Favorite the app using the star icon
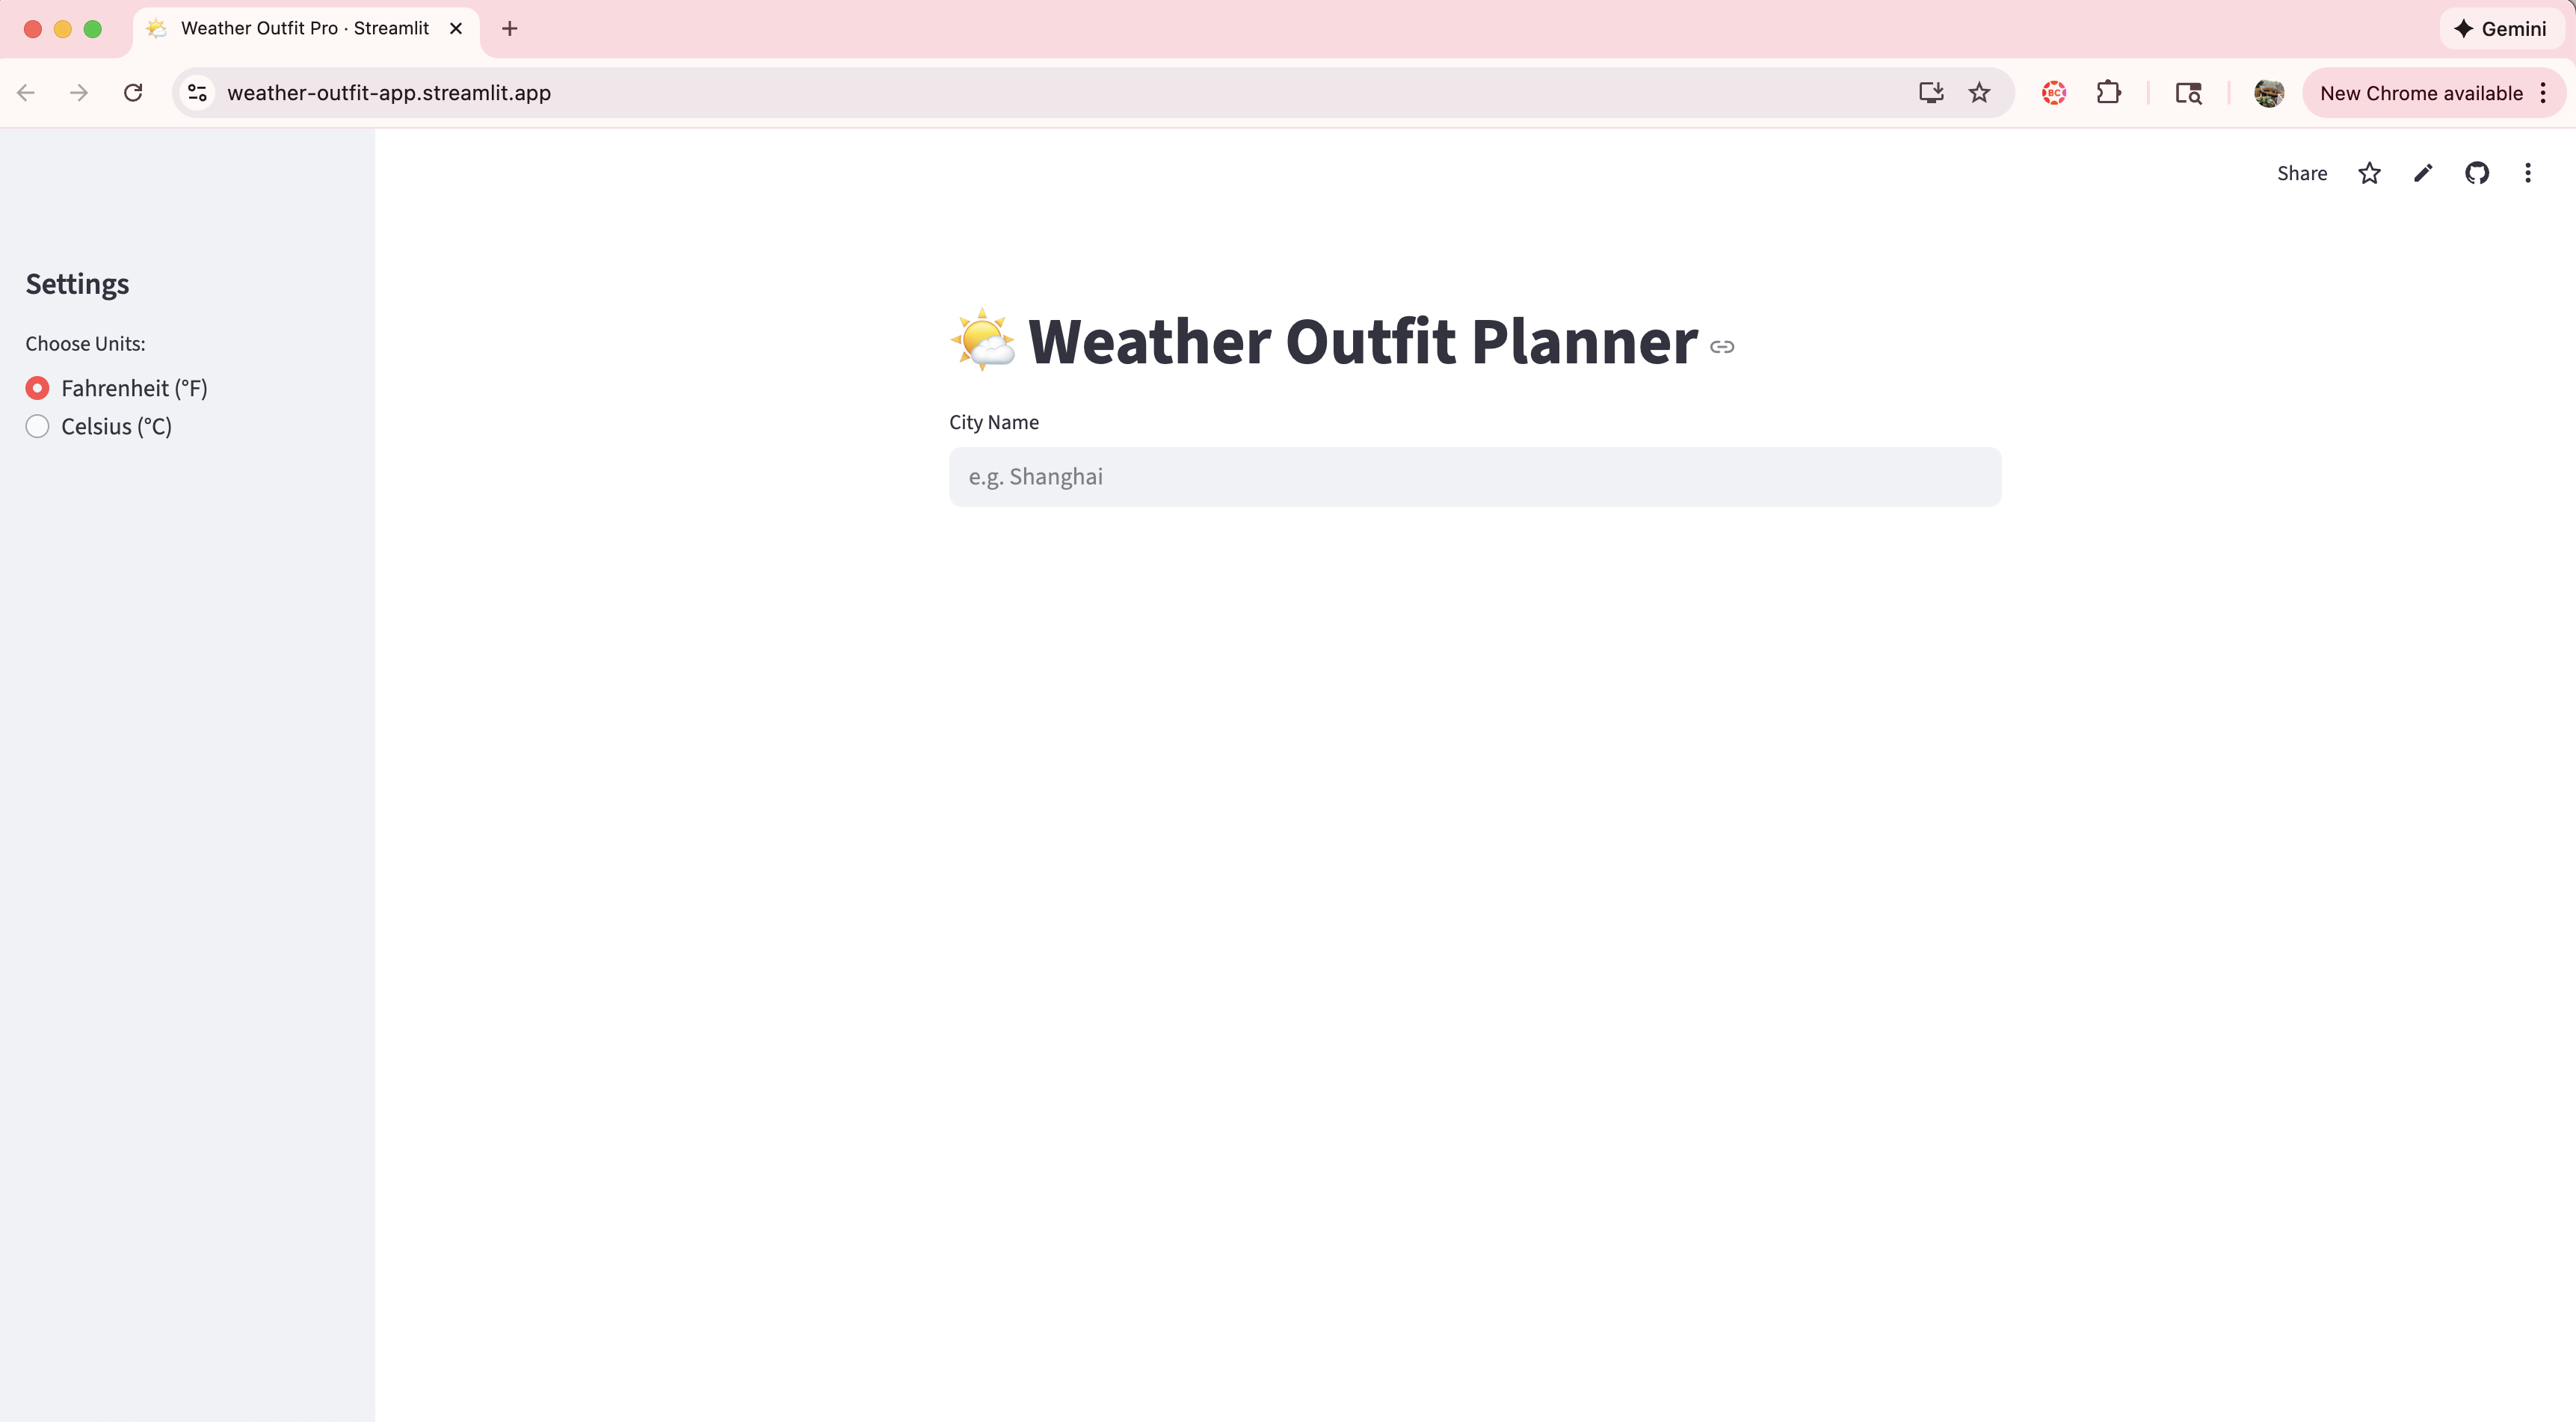 tap(2368, 173)
